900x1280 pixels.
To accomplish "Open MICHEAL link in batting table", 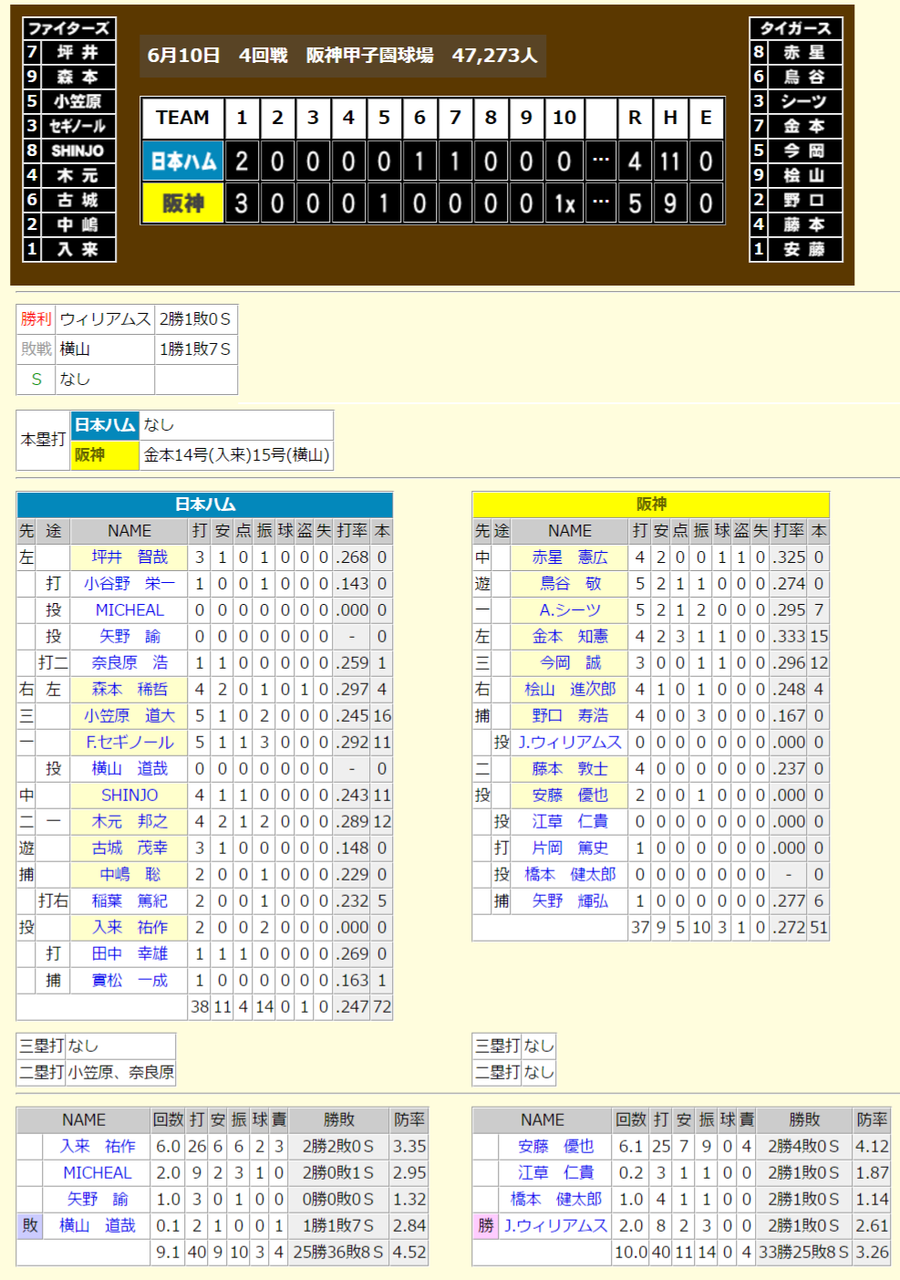I will [x=129, y=610].
